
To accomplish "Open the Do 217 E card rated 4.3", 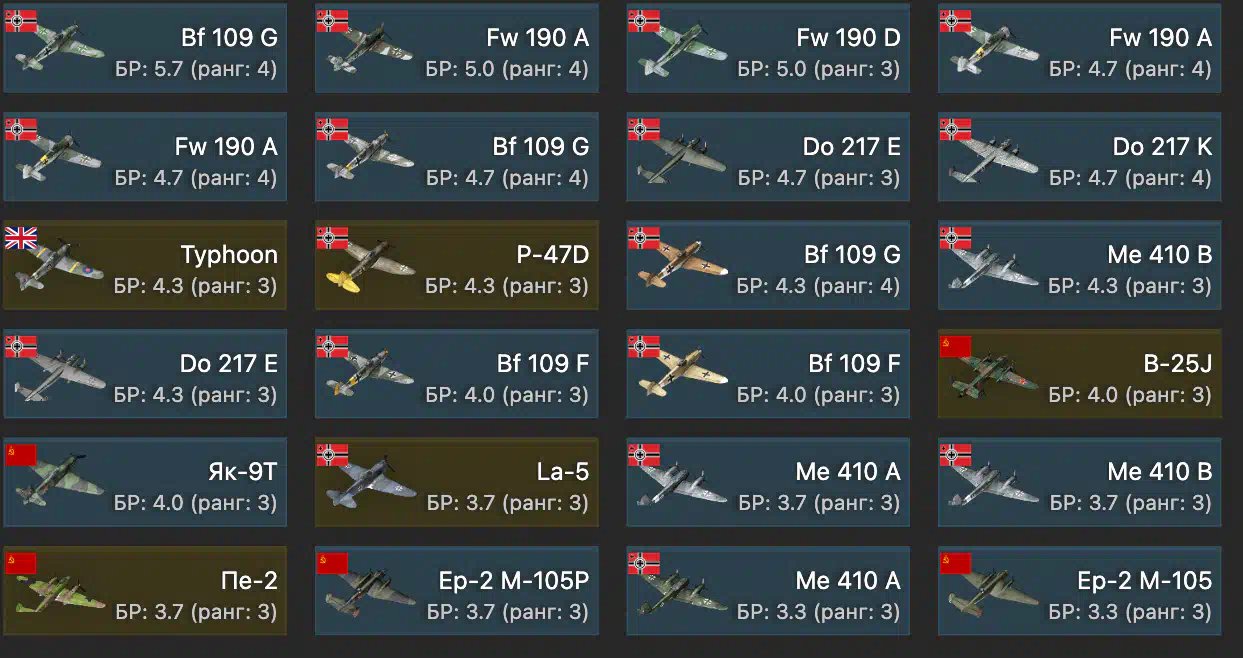I will 145,374.
